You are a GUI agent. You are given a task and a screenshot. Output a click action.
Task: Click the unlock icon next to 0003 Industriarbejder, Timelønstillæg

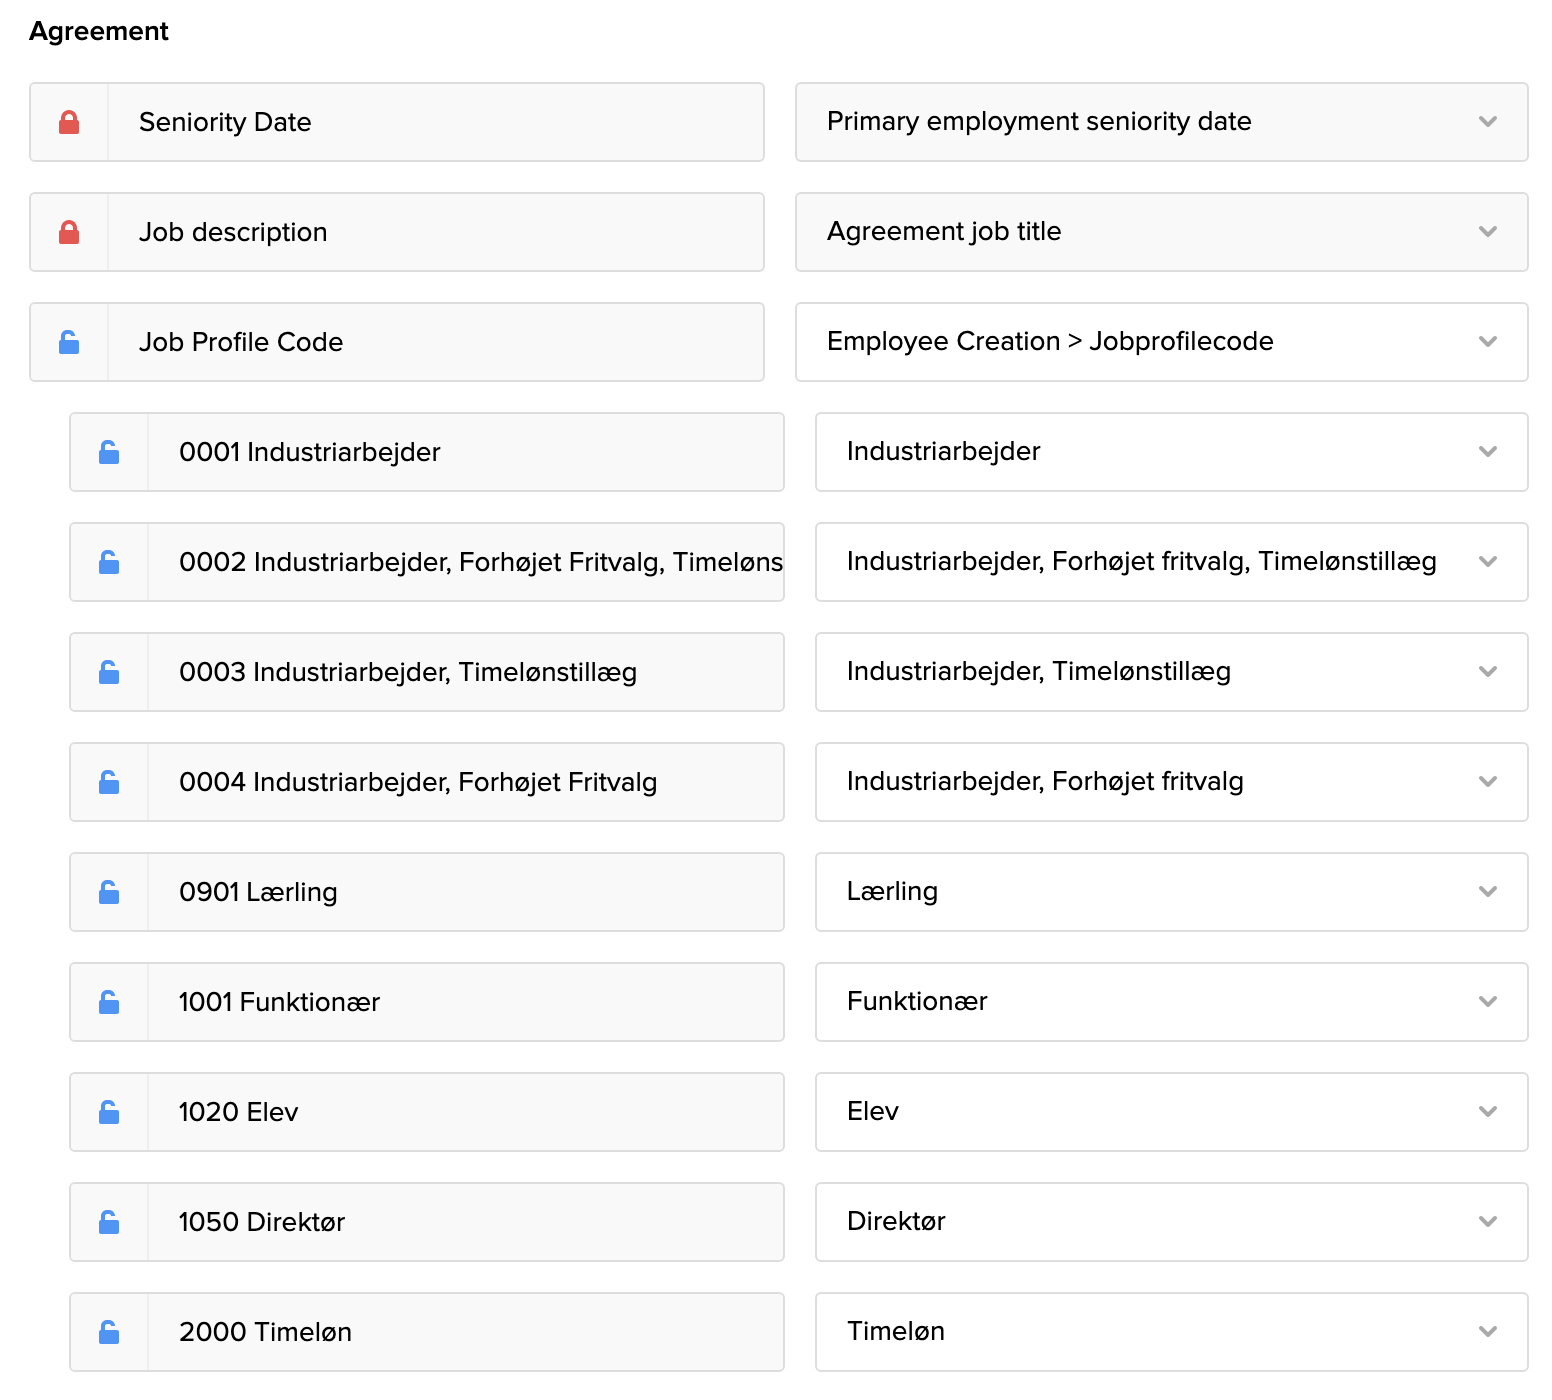point(109,672)
